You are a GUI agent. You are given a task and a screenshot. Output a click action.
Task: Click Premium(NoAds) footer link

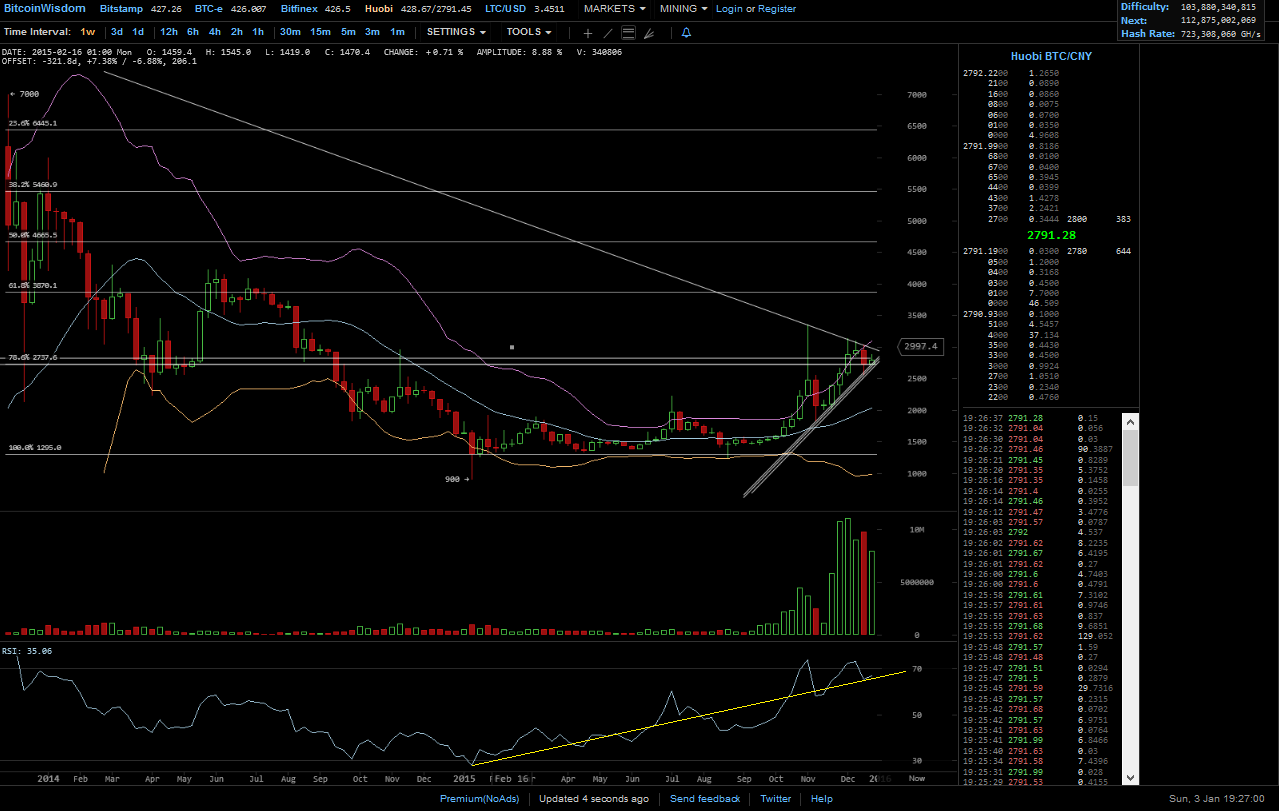[x=479, y=799]
